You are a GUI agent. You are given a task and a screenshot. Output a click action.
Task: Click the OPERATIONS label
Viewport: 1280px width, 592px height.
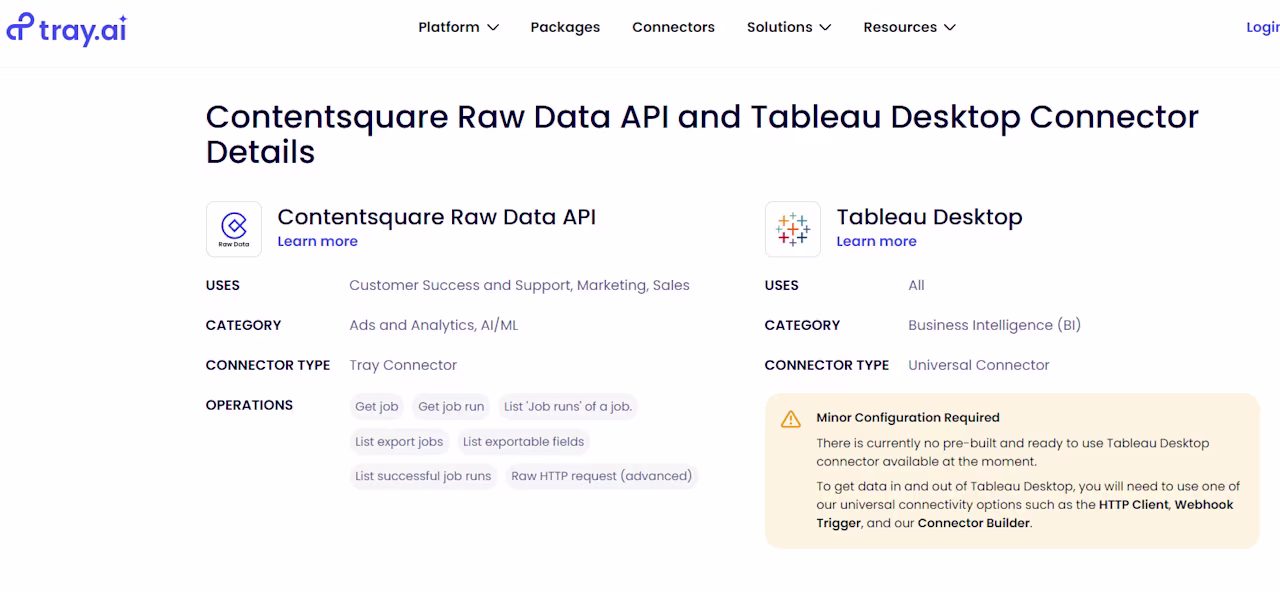pos(249,406)
